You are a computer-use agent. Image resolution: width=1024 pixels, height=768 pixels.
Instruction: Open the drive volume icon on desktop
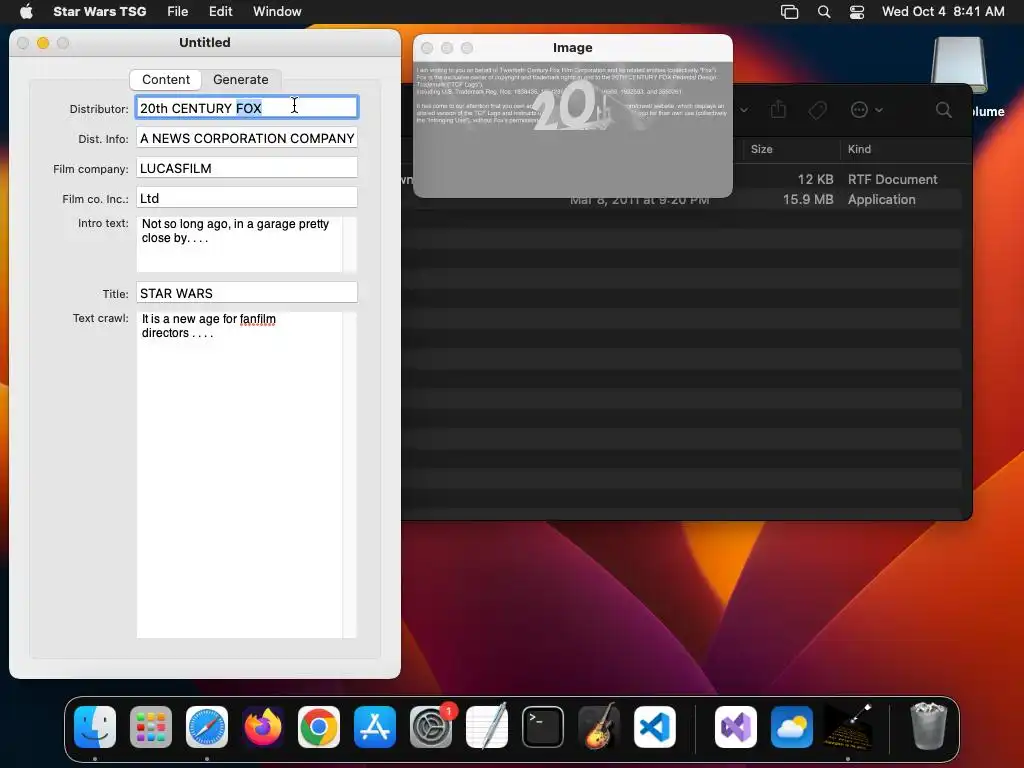tap(959, 65)
